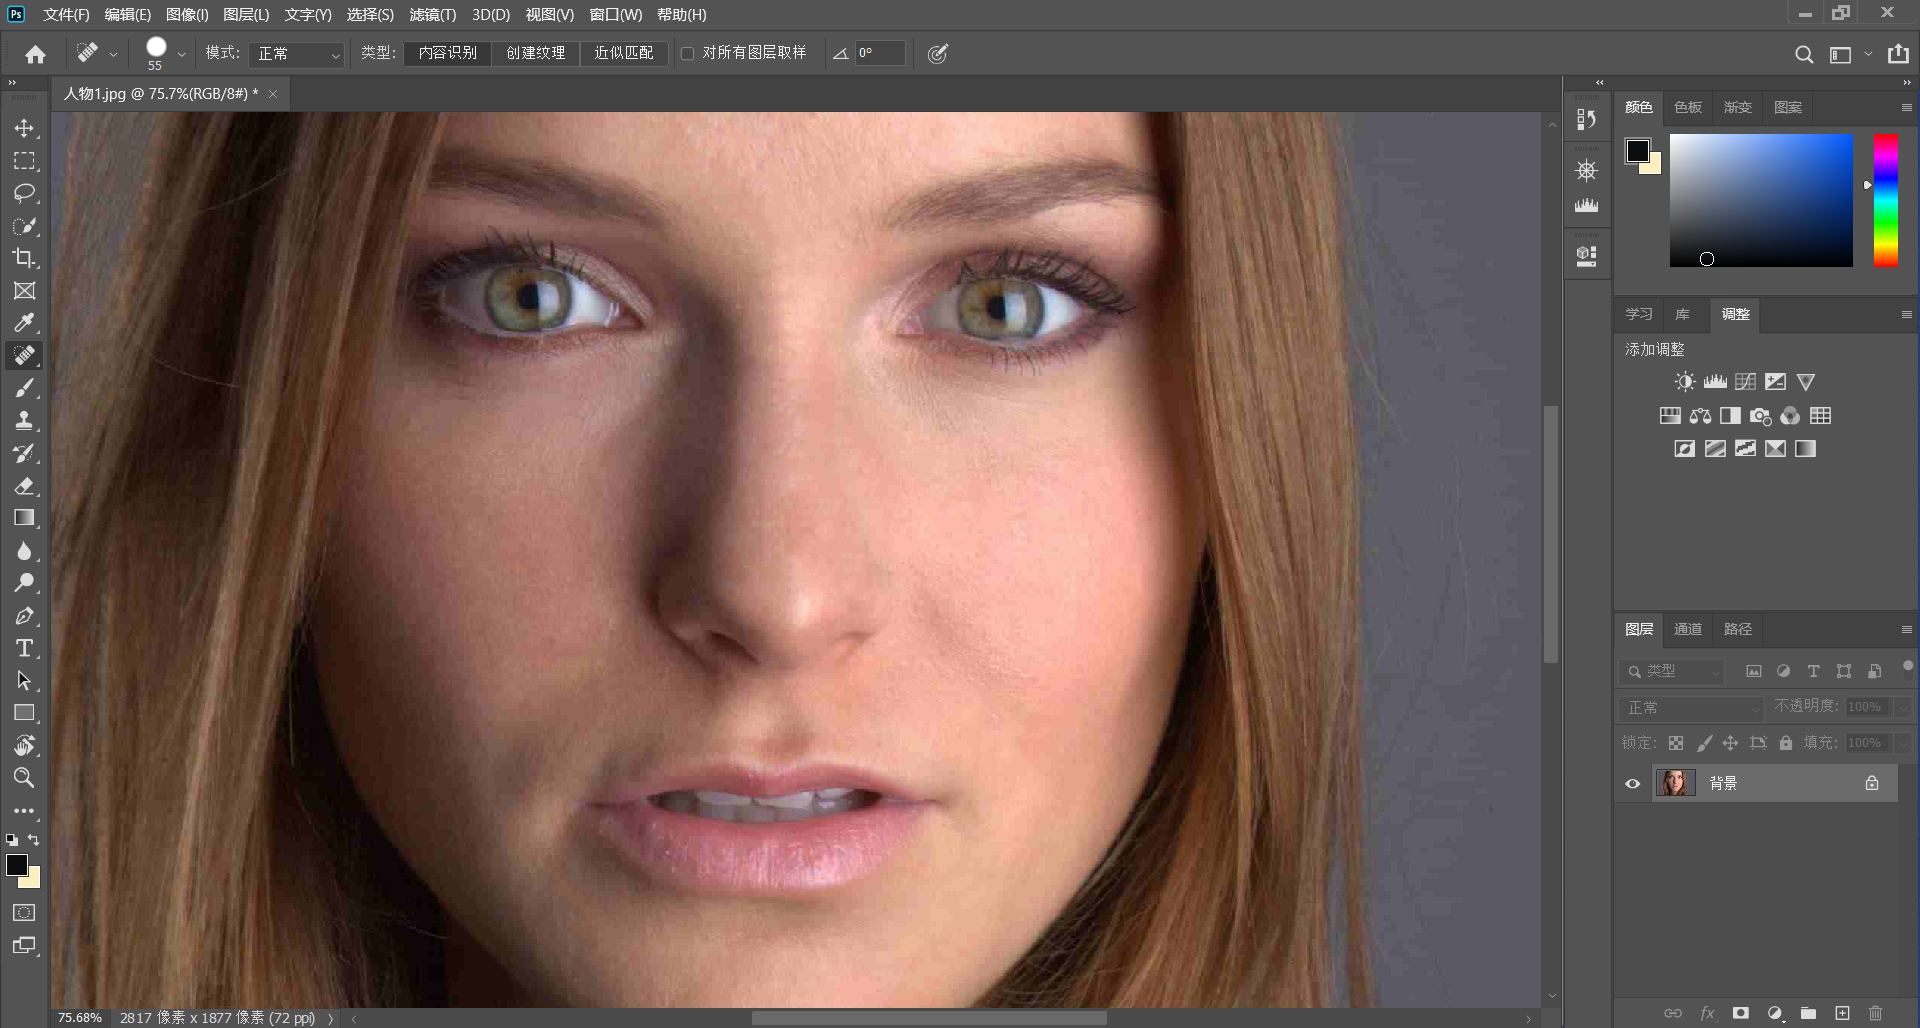Screen dimensions: 1920x1028
Task: Hide the 背景 layer visibility eye
Action: click(1632, 784)
